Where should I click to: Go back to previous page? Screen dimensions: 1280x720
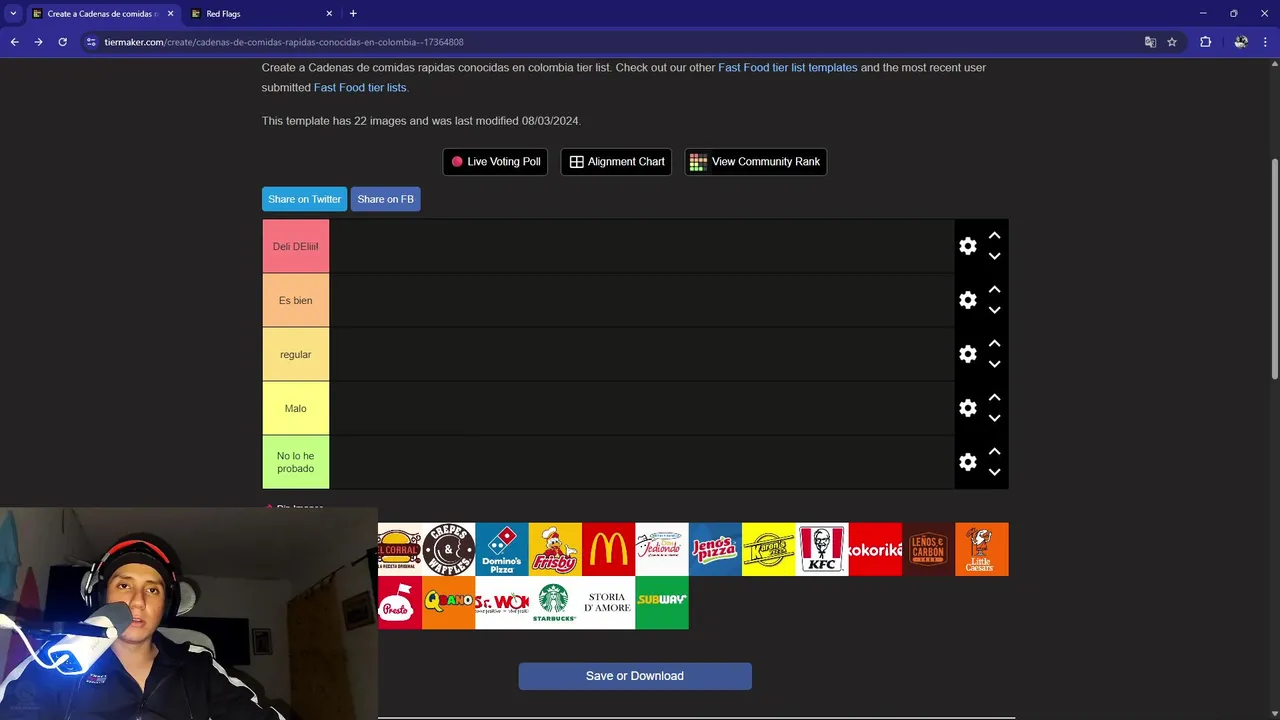(x=14, y=42)
